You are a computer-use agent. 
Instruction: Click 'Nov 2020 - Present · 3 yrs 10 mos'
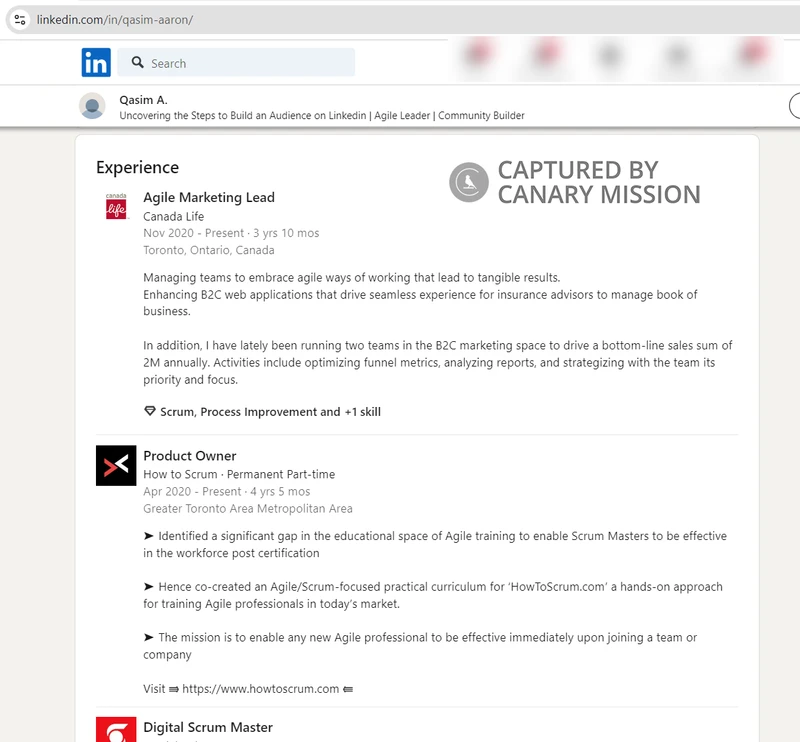coord(231,233)
